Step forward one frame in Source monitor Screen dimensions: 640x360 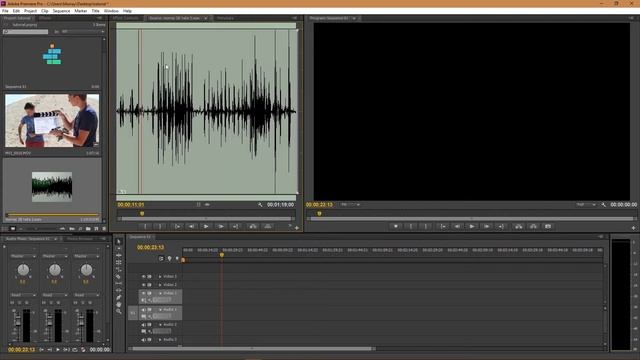[221, 227]
